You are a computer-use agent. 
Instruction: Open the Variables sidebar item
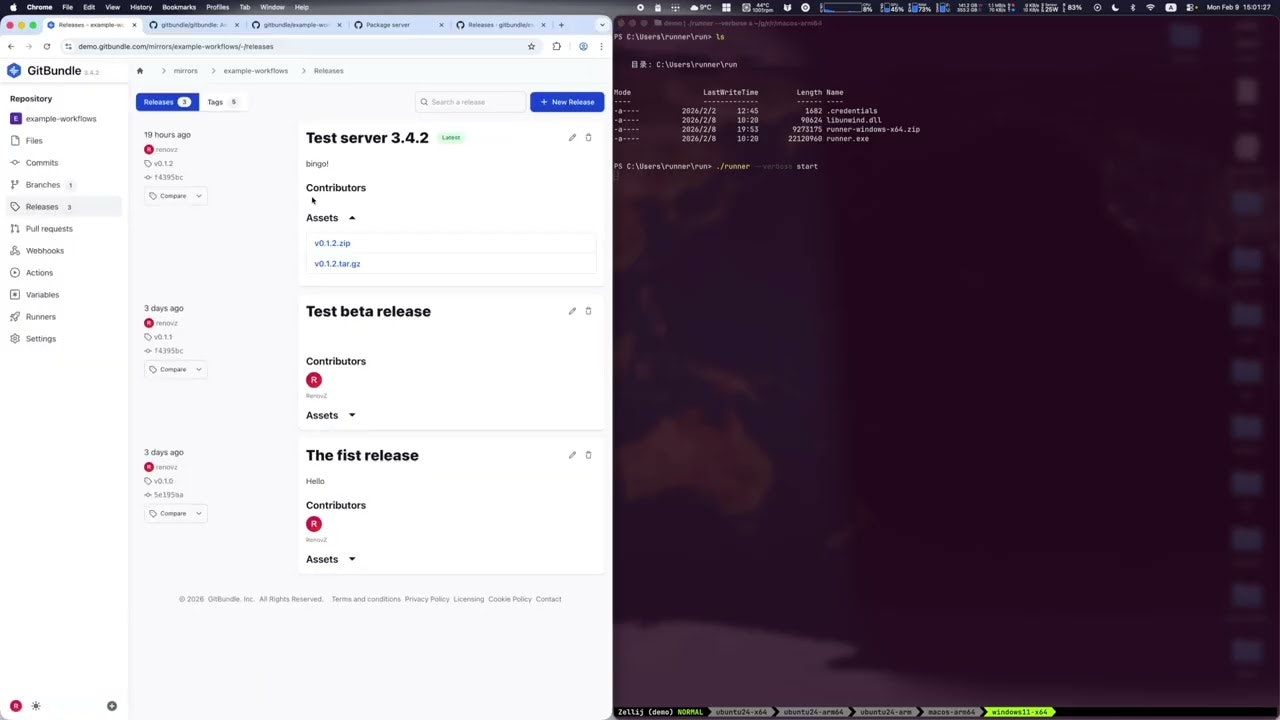pos(42,295)
